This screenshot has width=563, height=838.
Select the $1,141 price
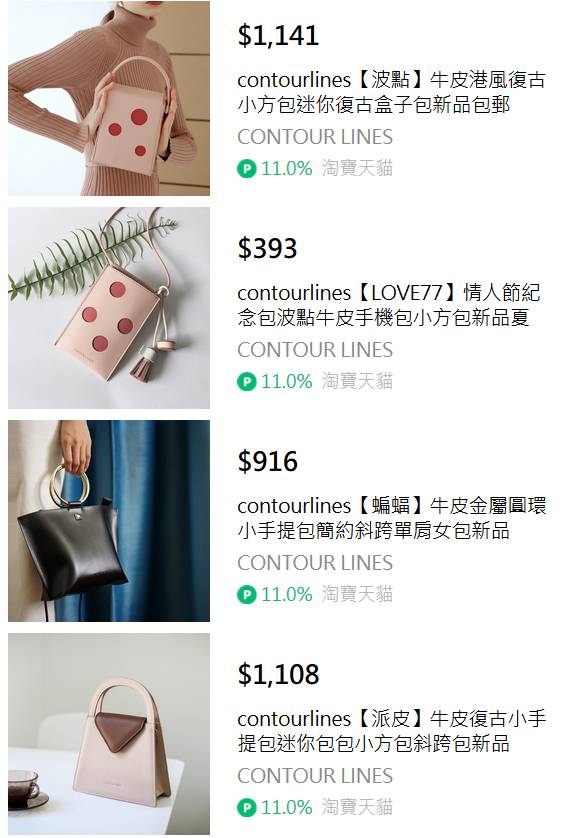tap(278, 35)
